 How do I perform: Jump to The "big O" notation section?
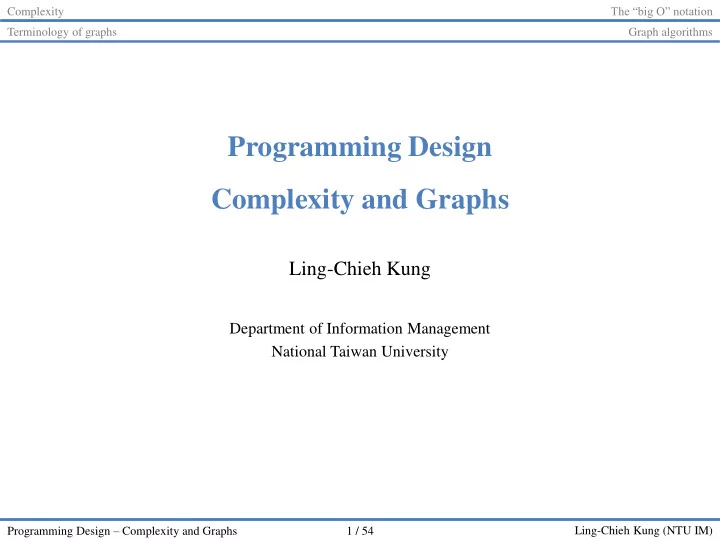(661, 11)
